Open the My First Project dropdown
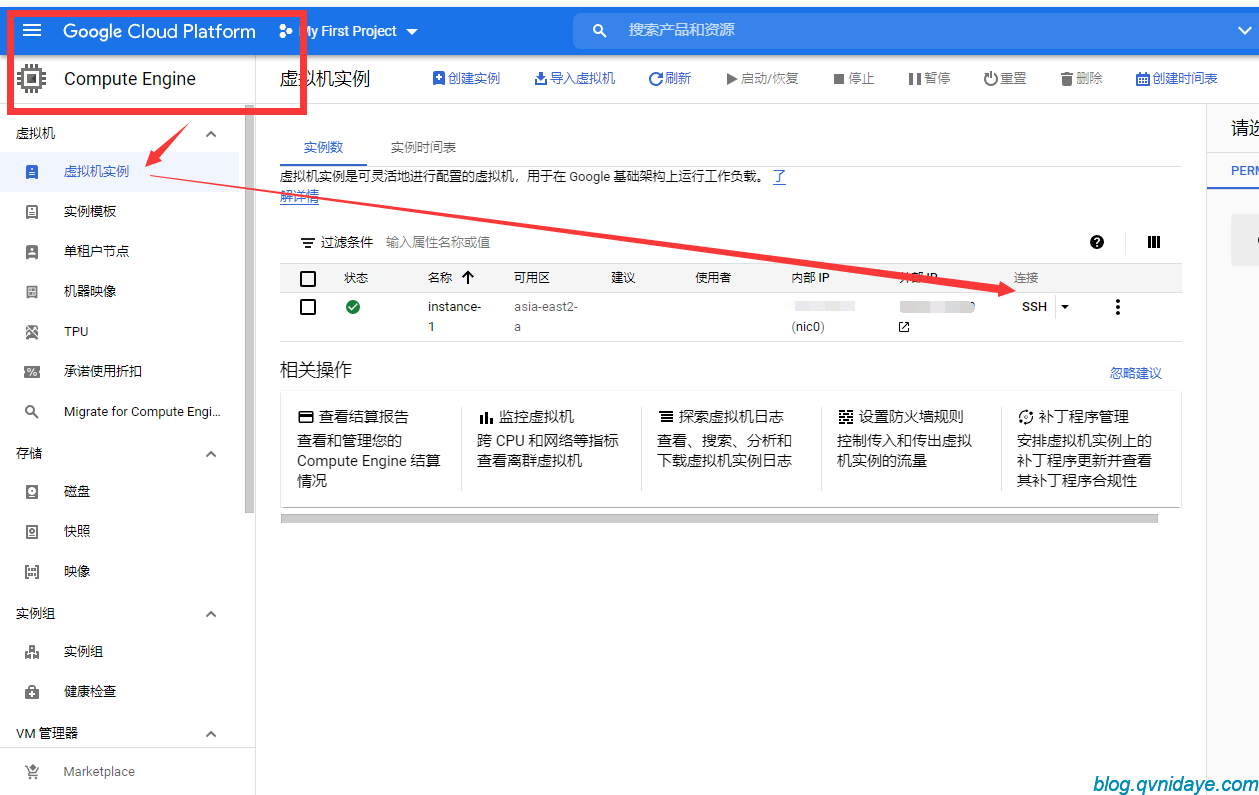 click(x=358, y=31)
